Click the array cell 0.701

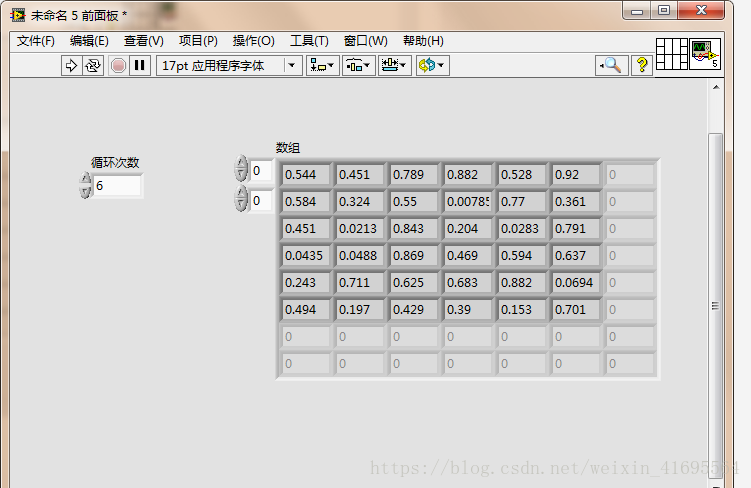pyautogui.click(x=576, y=310)
